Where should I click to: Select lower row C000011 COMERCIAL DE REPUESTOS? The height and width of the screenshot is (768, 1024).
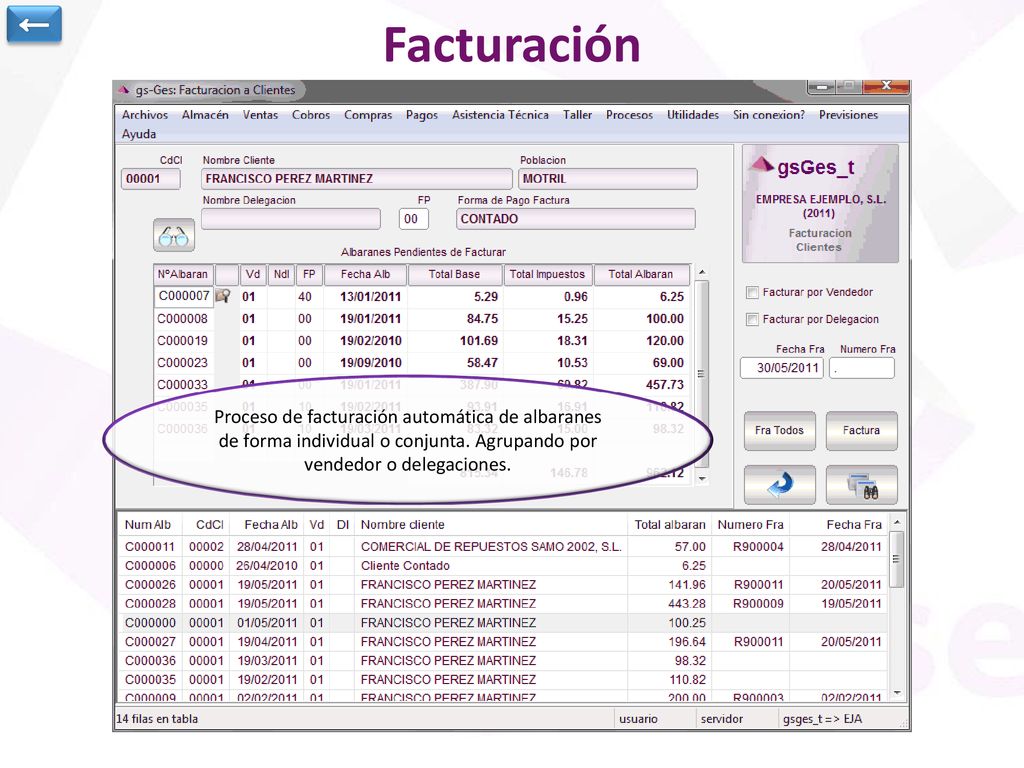tap(503, 547)
